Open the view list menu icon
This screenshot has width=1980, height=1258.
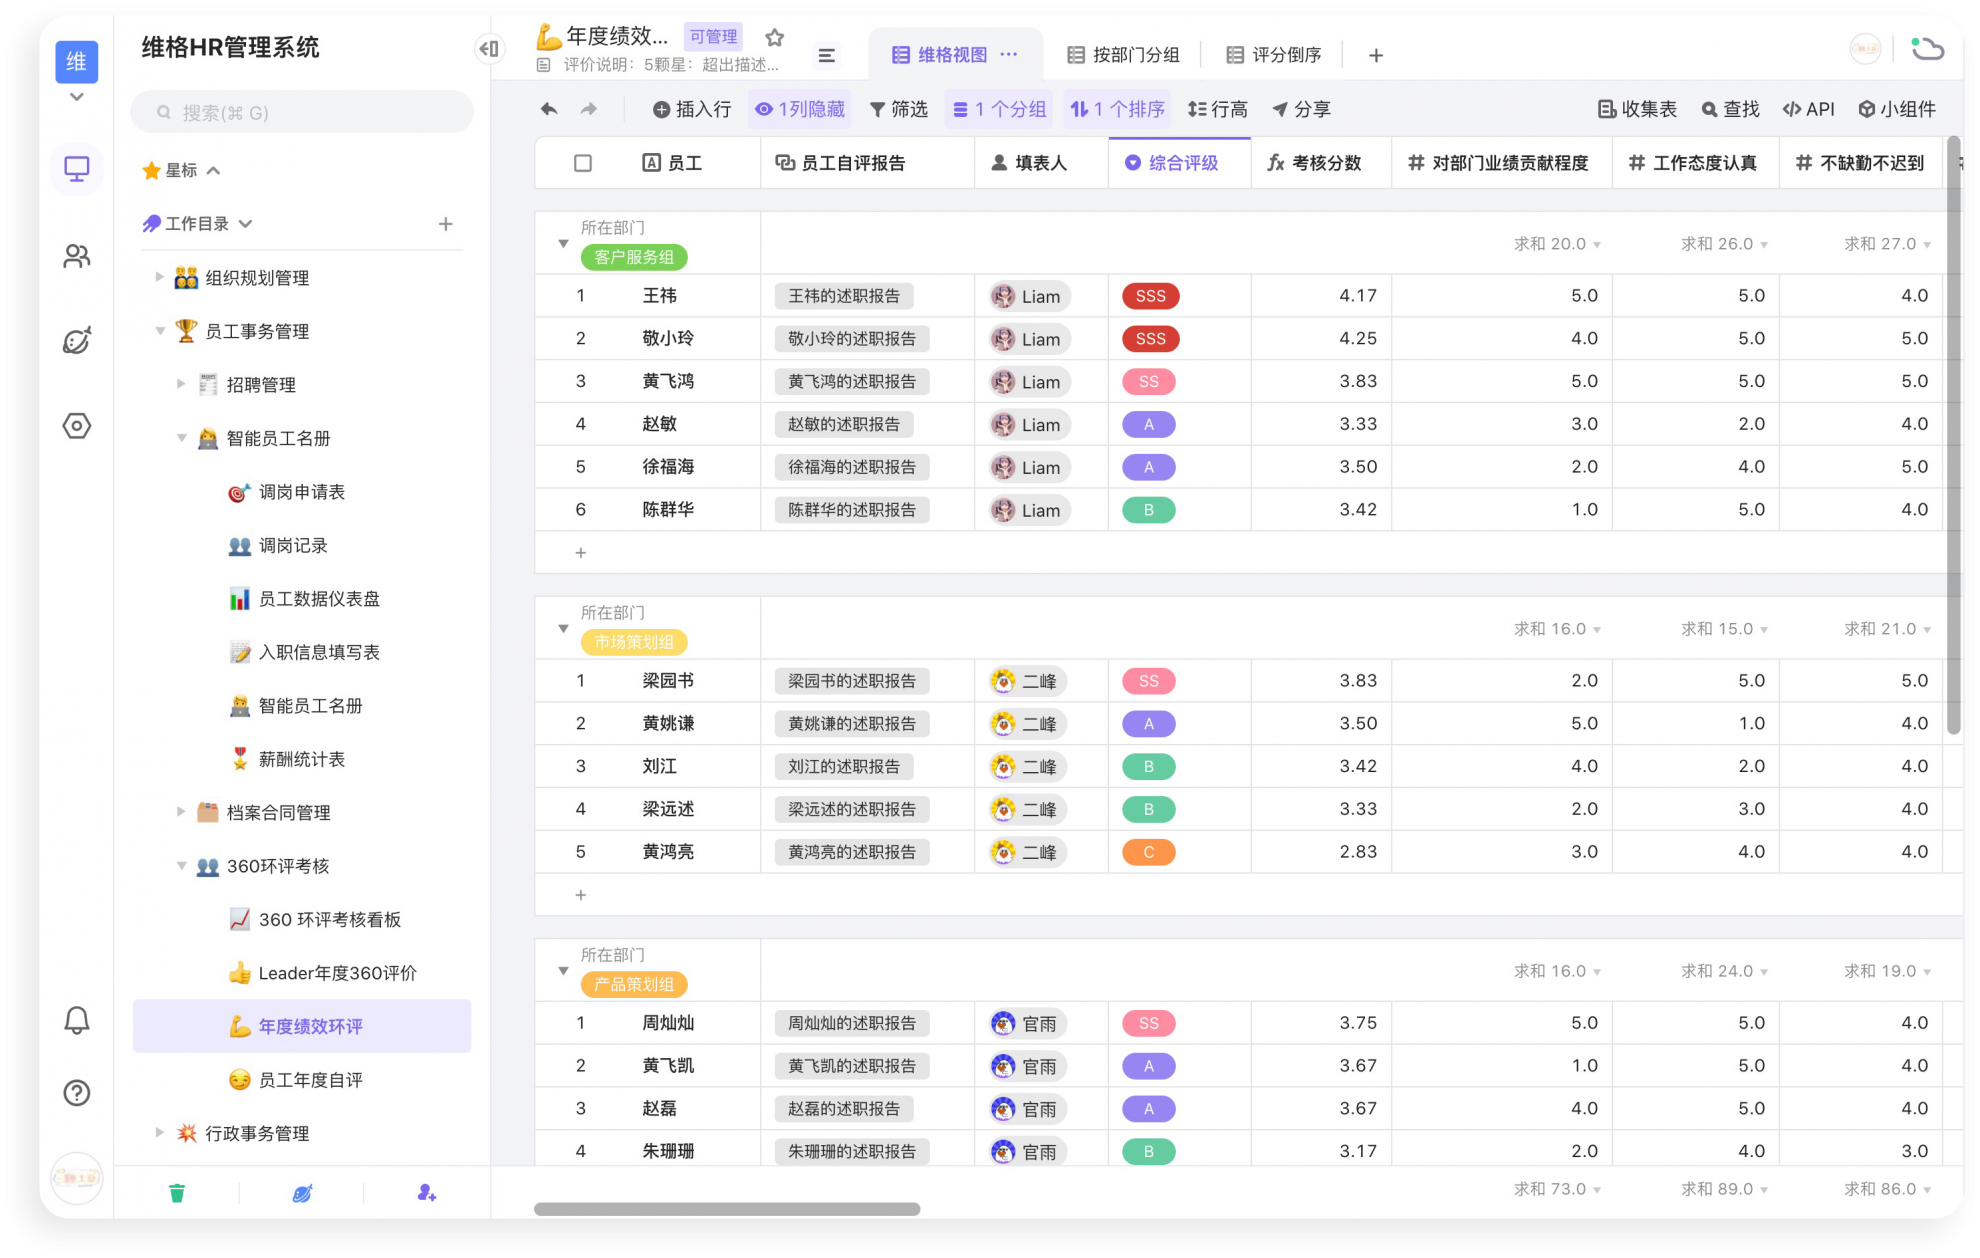(826, 55)
